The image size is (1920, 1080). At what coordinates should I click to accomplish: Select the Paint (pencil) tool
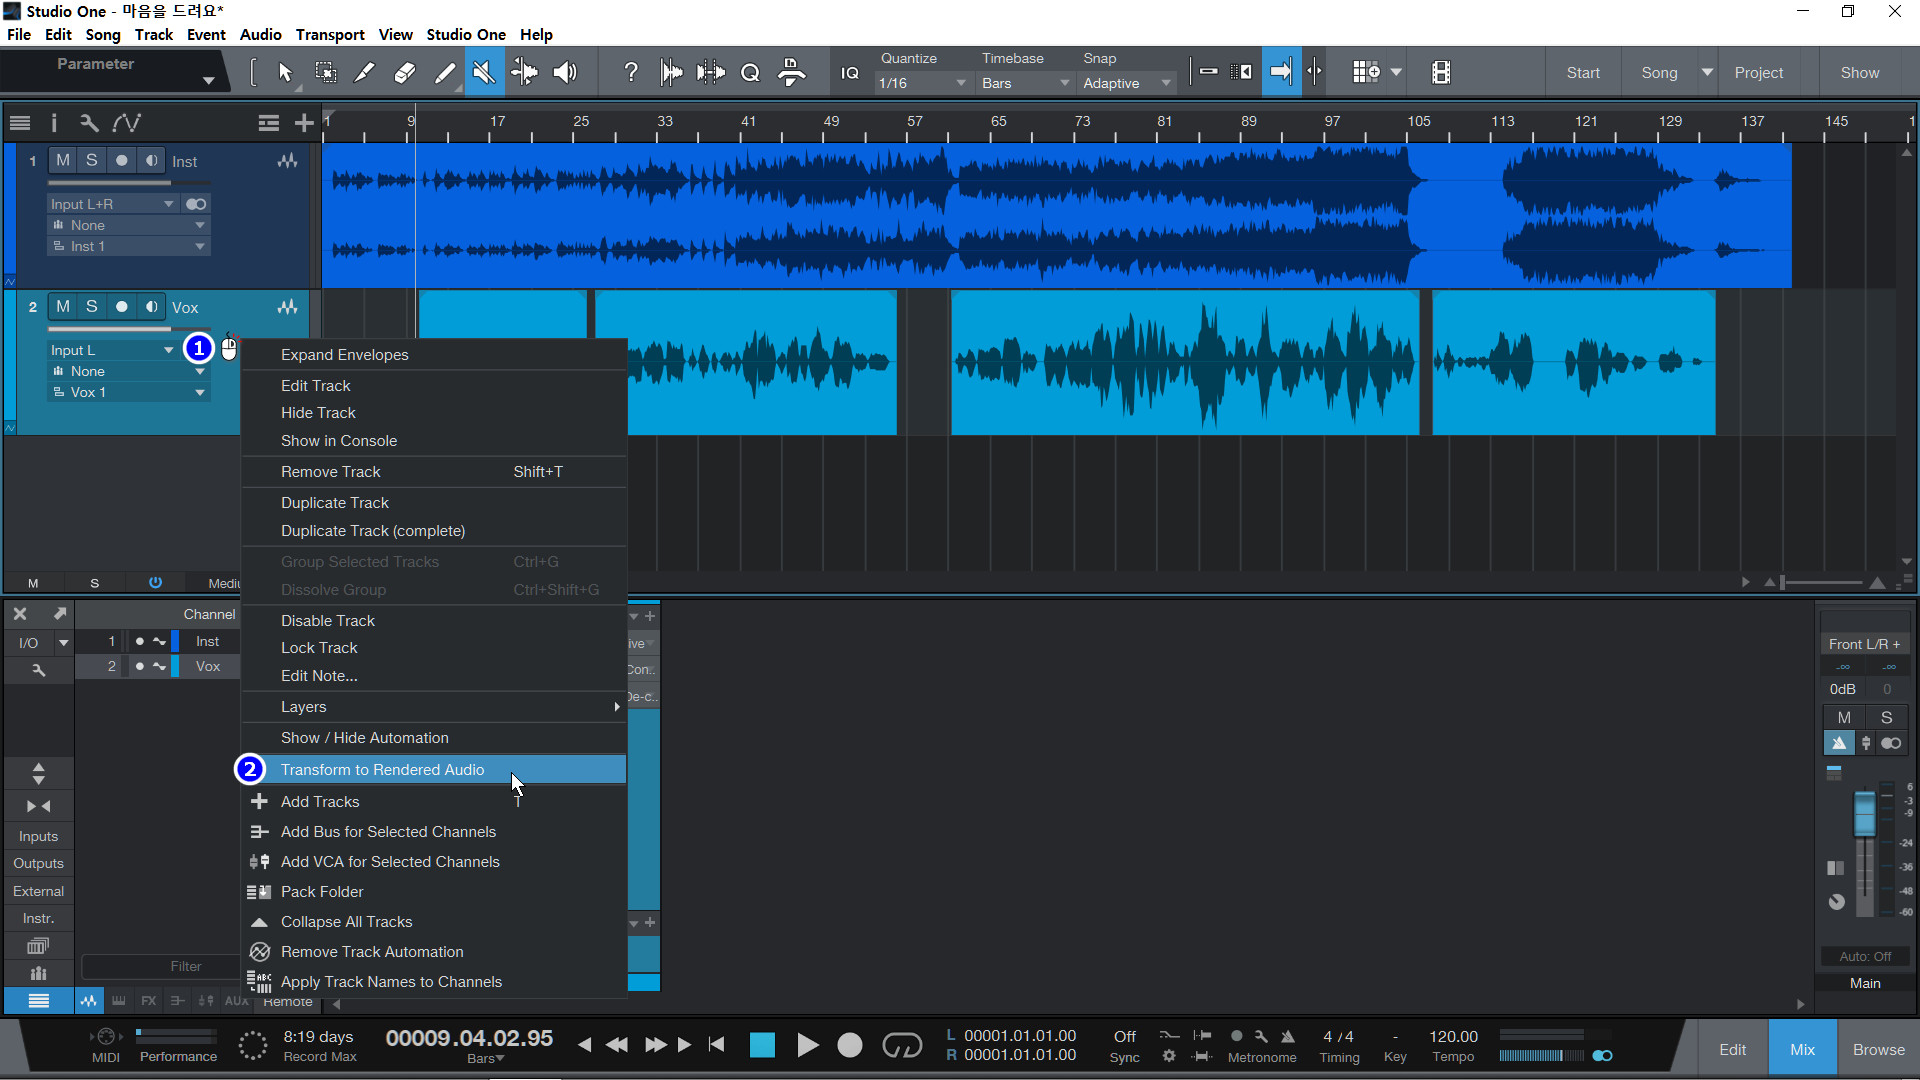(445, 72)
